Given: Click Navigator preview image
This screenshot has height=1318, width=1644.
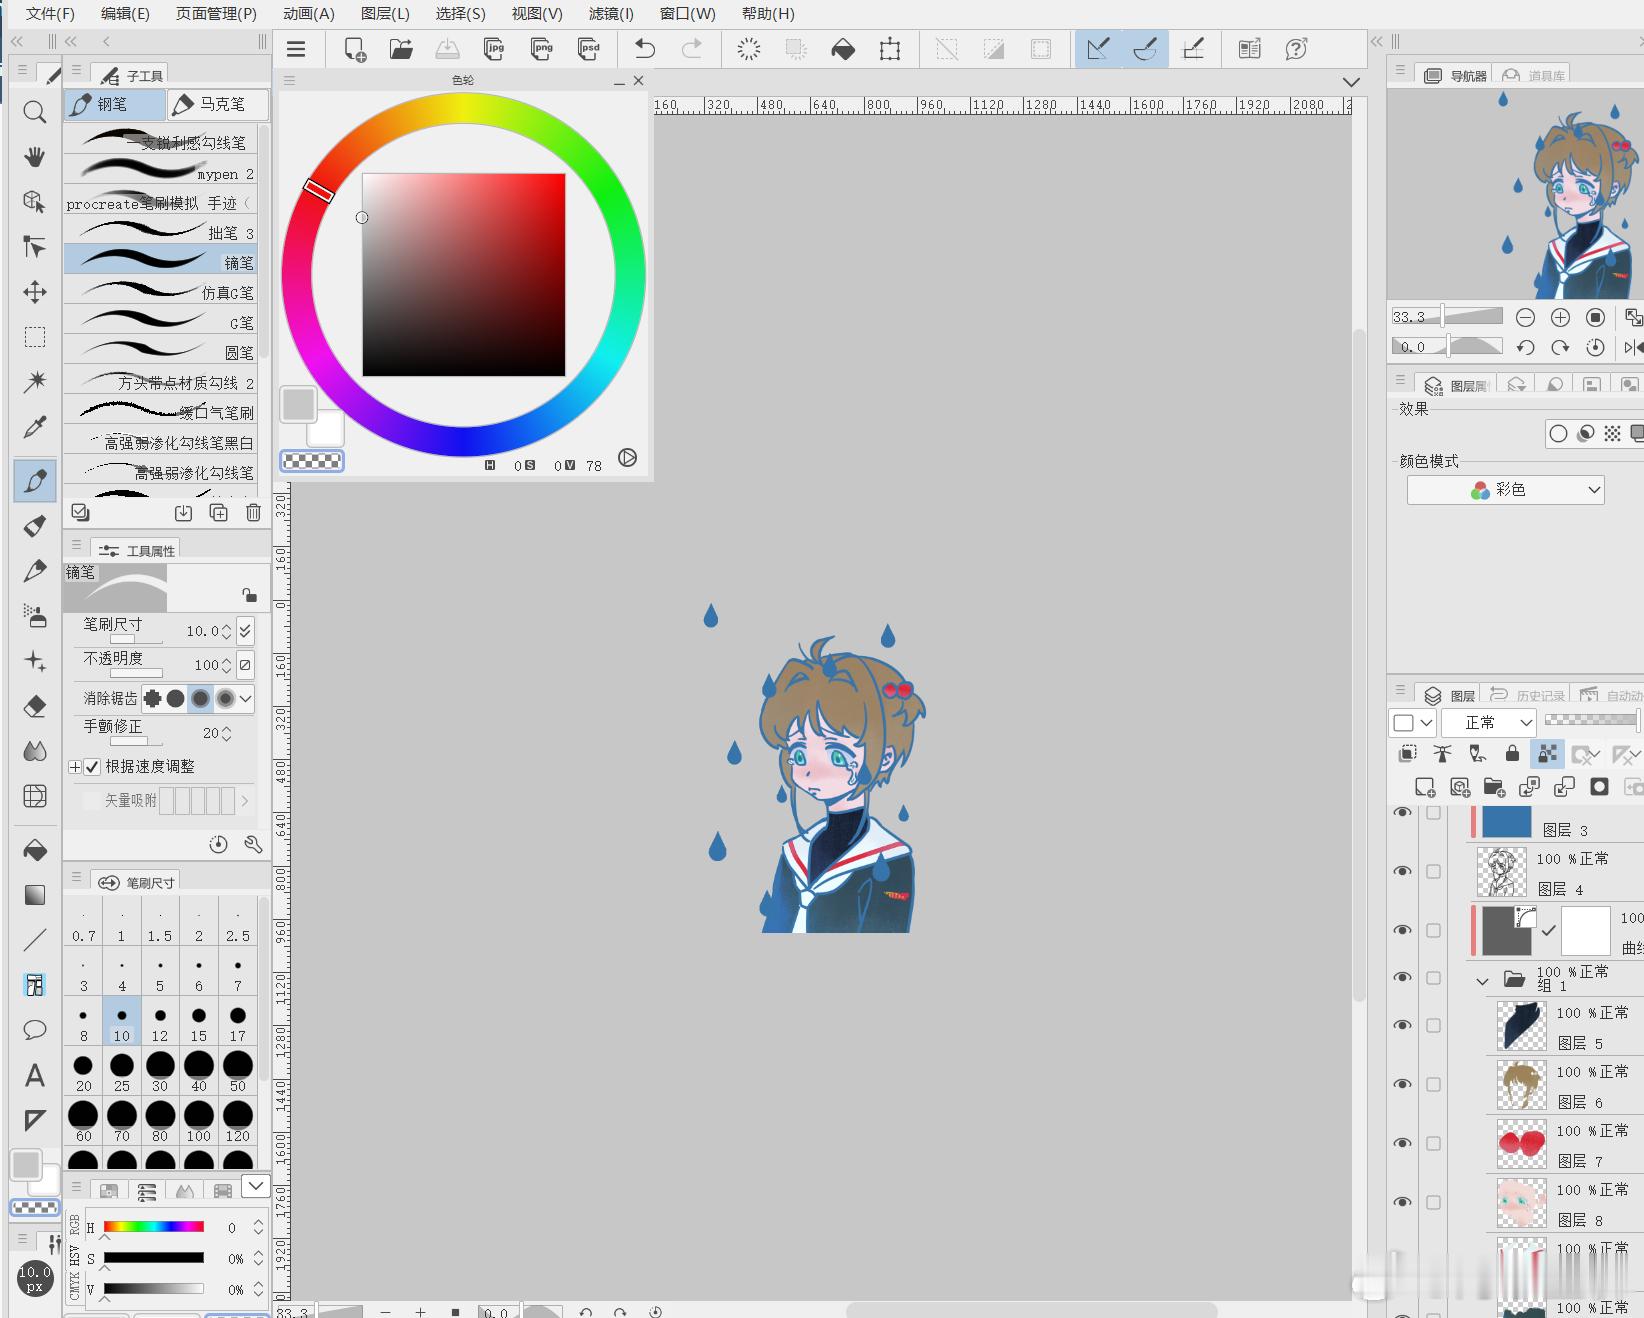Looking at the screenshot, I should tap(1515, 195).
